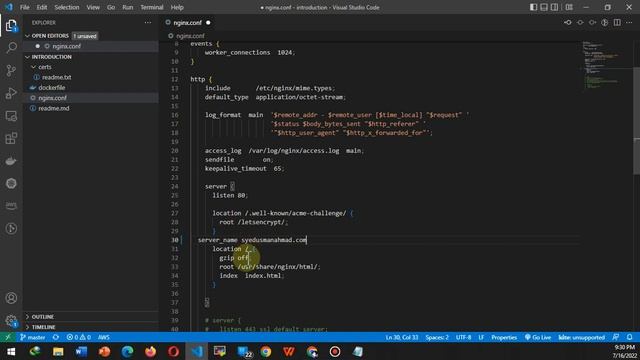This screenshot has height=360, width=640.
Task: Click the feedback icon in status bar
Action: pos(616,337)
